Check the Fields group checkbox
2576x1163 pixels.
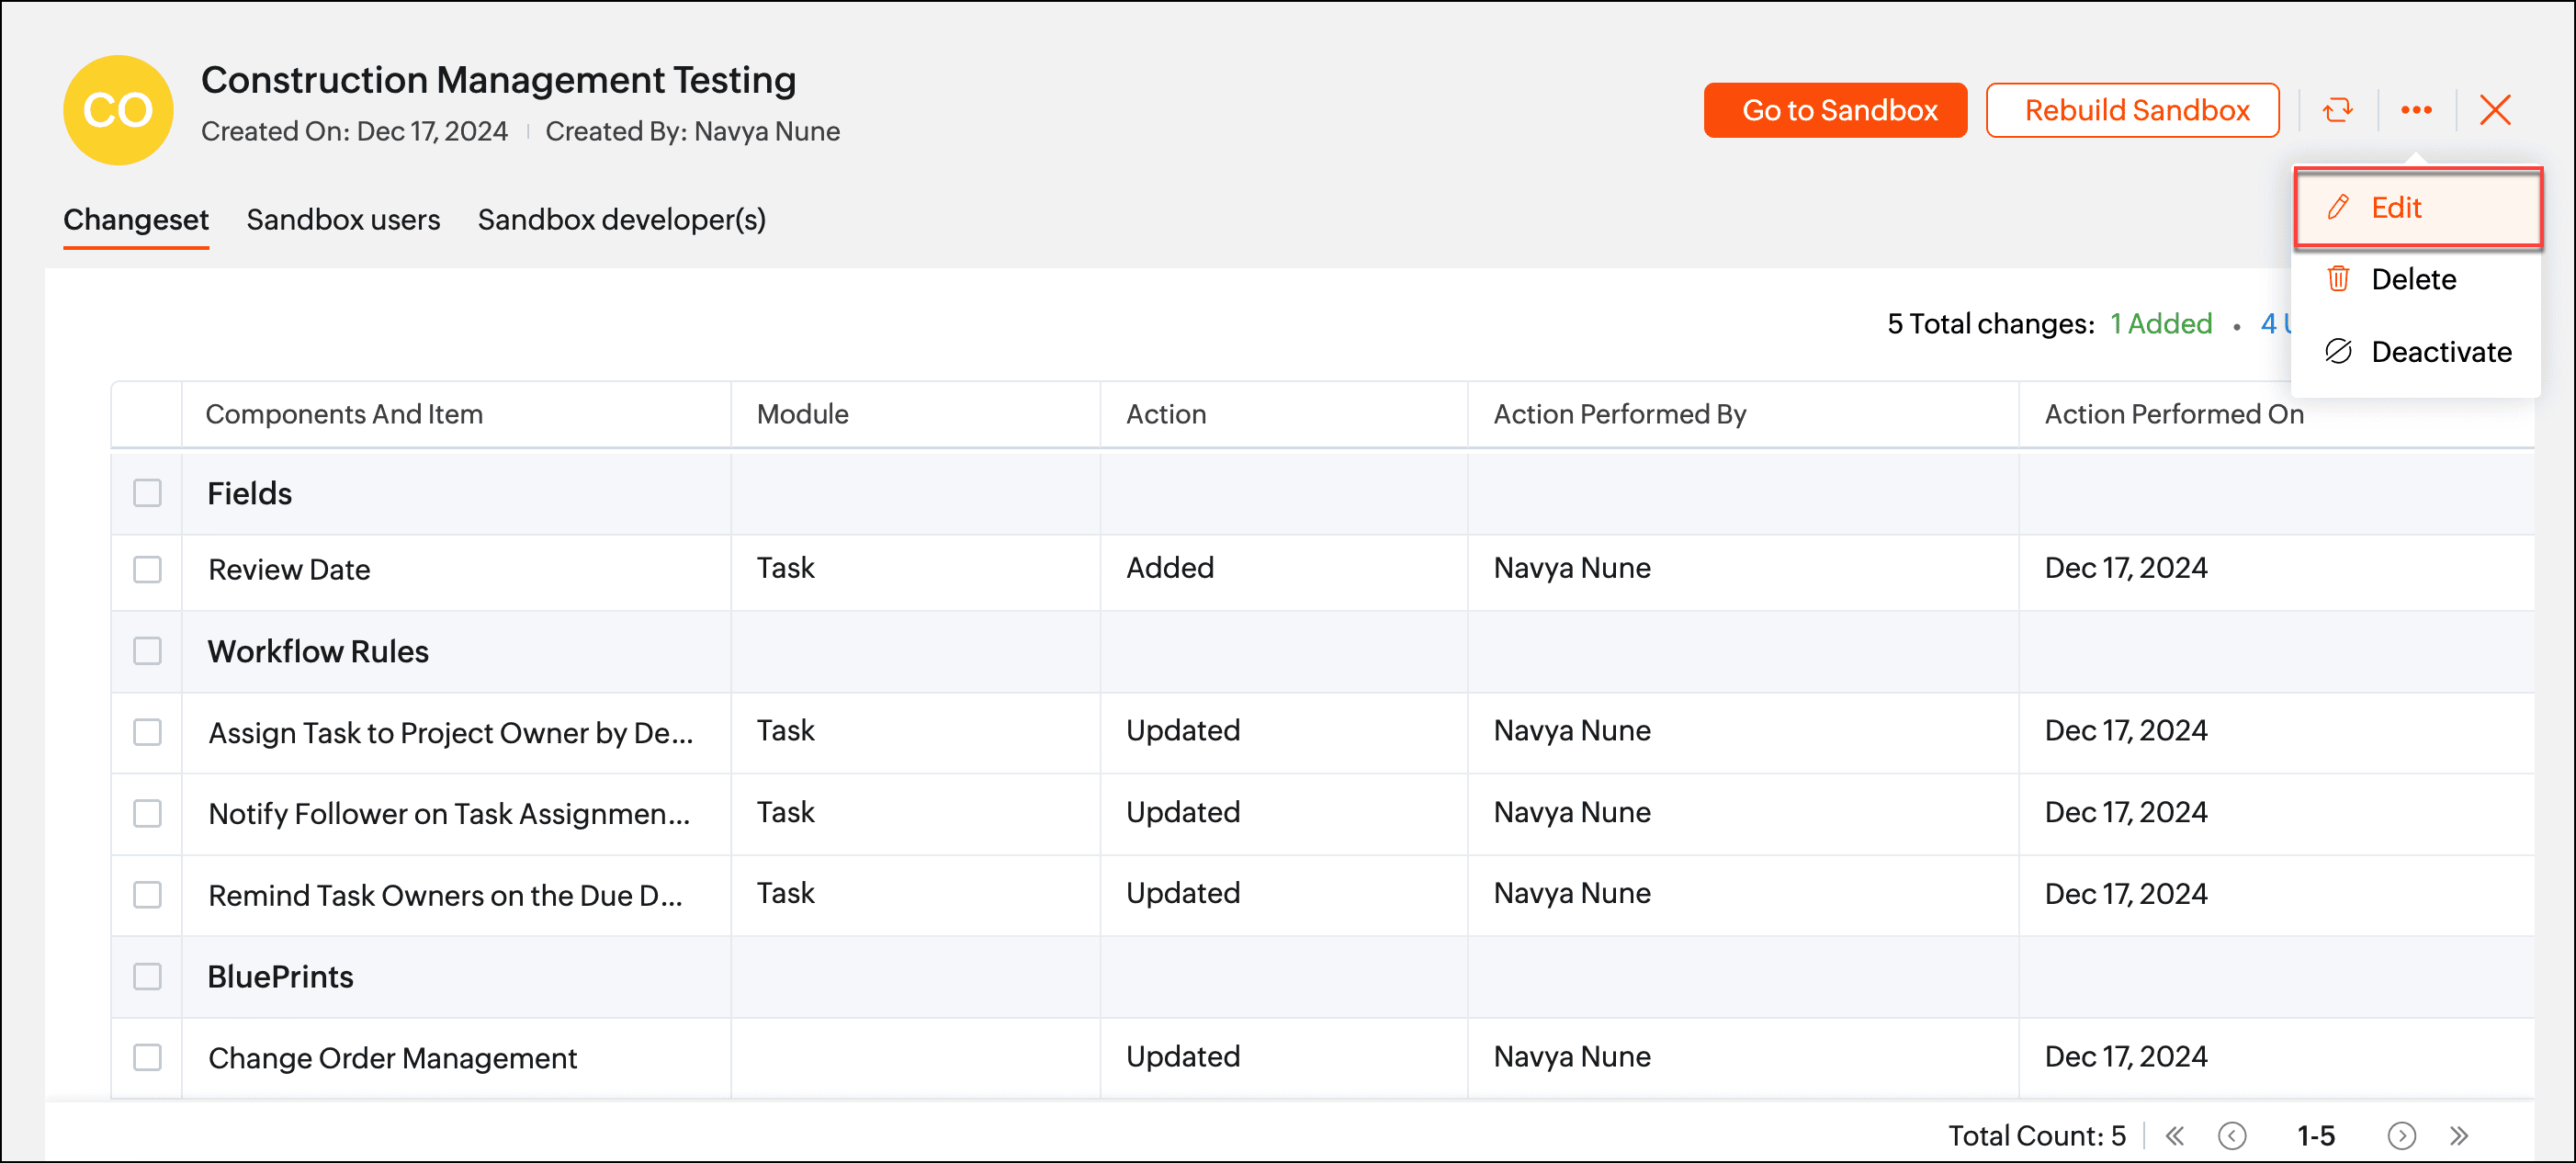click(x=147, y=493)
